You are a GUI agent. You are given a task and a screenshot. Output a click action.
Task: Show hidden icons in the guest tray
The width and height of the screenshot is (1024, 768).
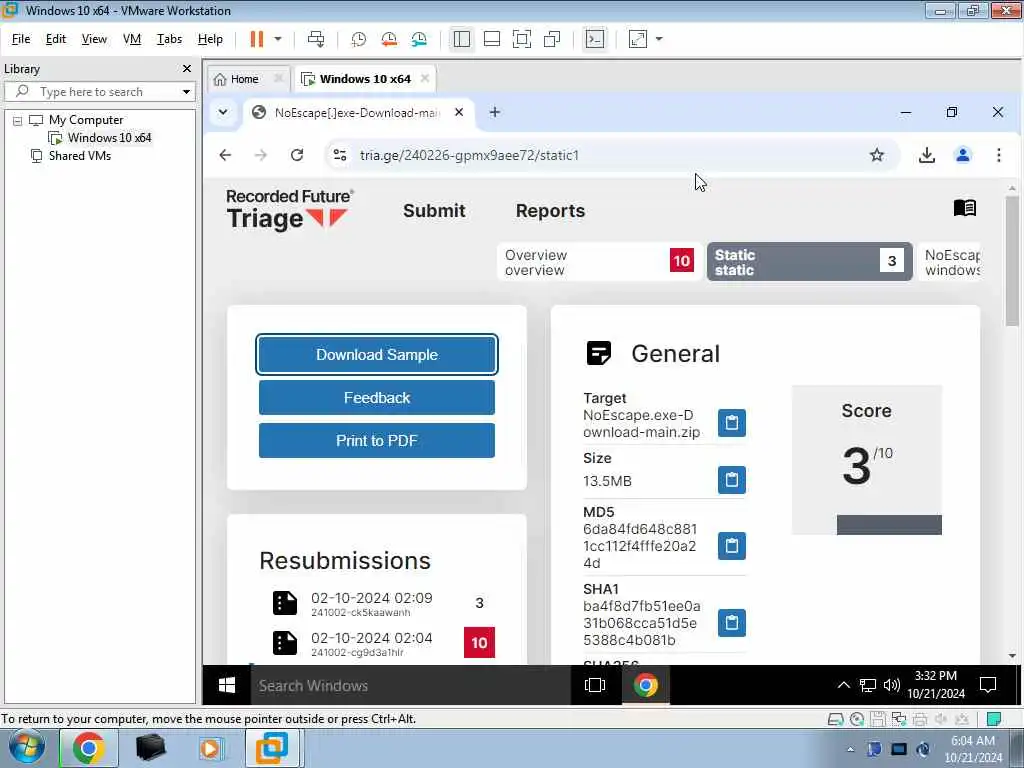[x=843, y=685]
